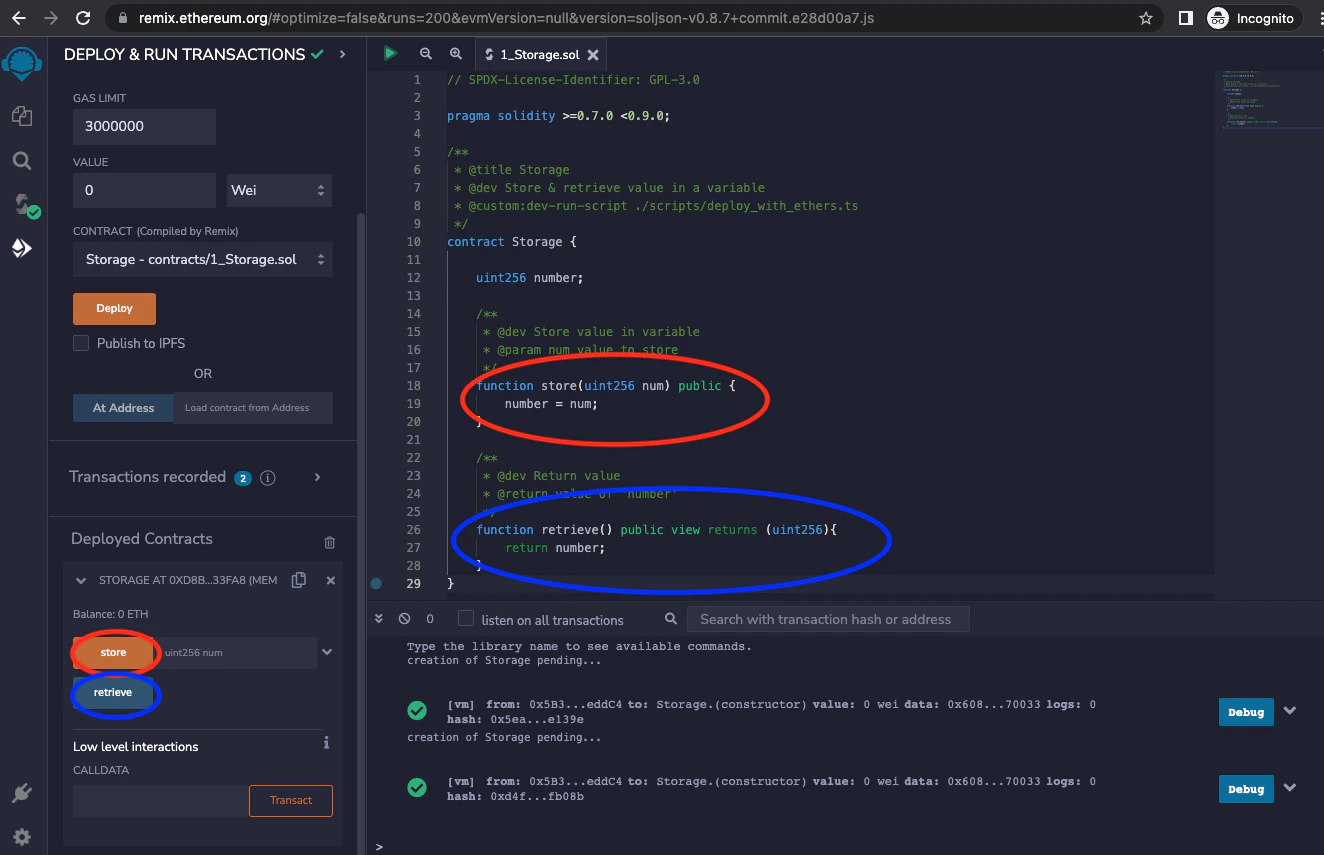Image resolution: width=1324 pixels, height=855 pixels.
Task: Copy the deployed Storage contract address
Action: pyautogui.click(x=298, y=580)
